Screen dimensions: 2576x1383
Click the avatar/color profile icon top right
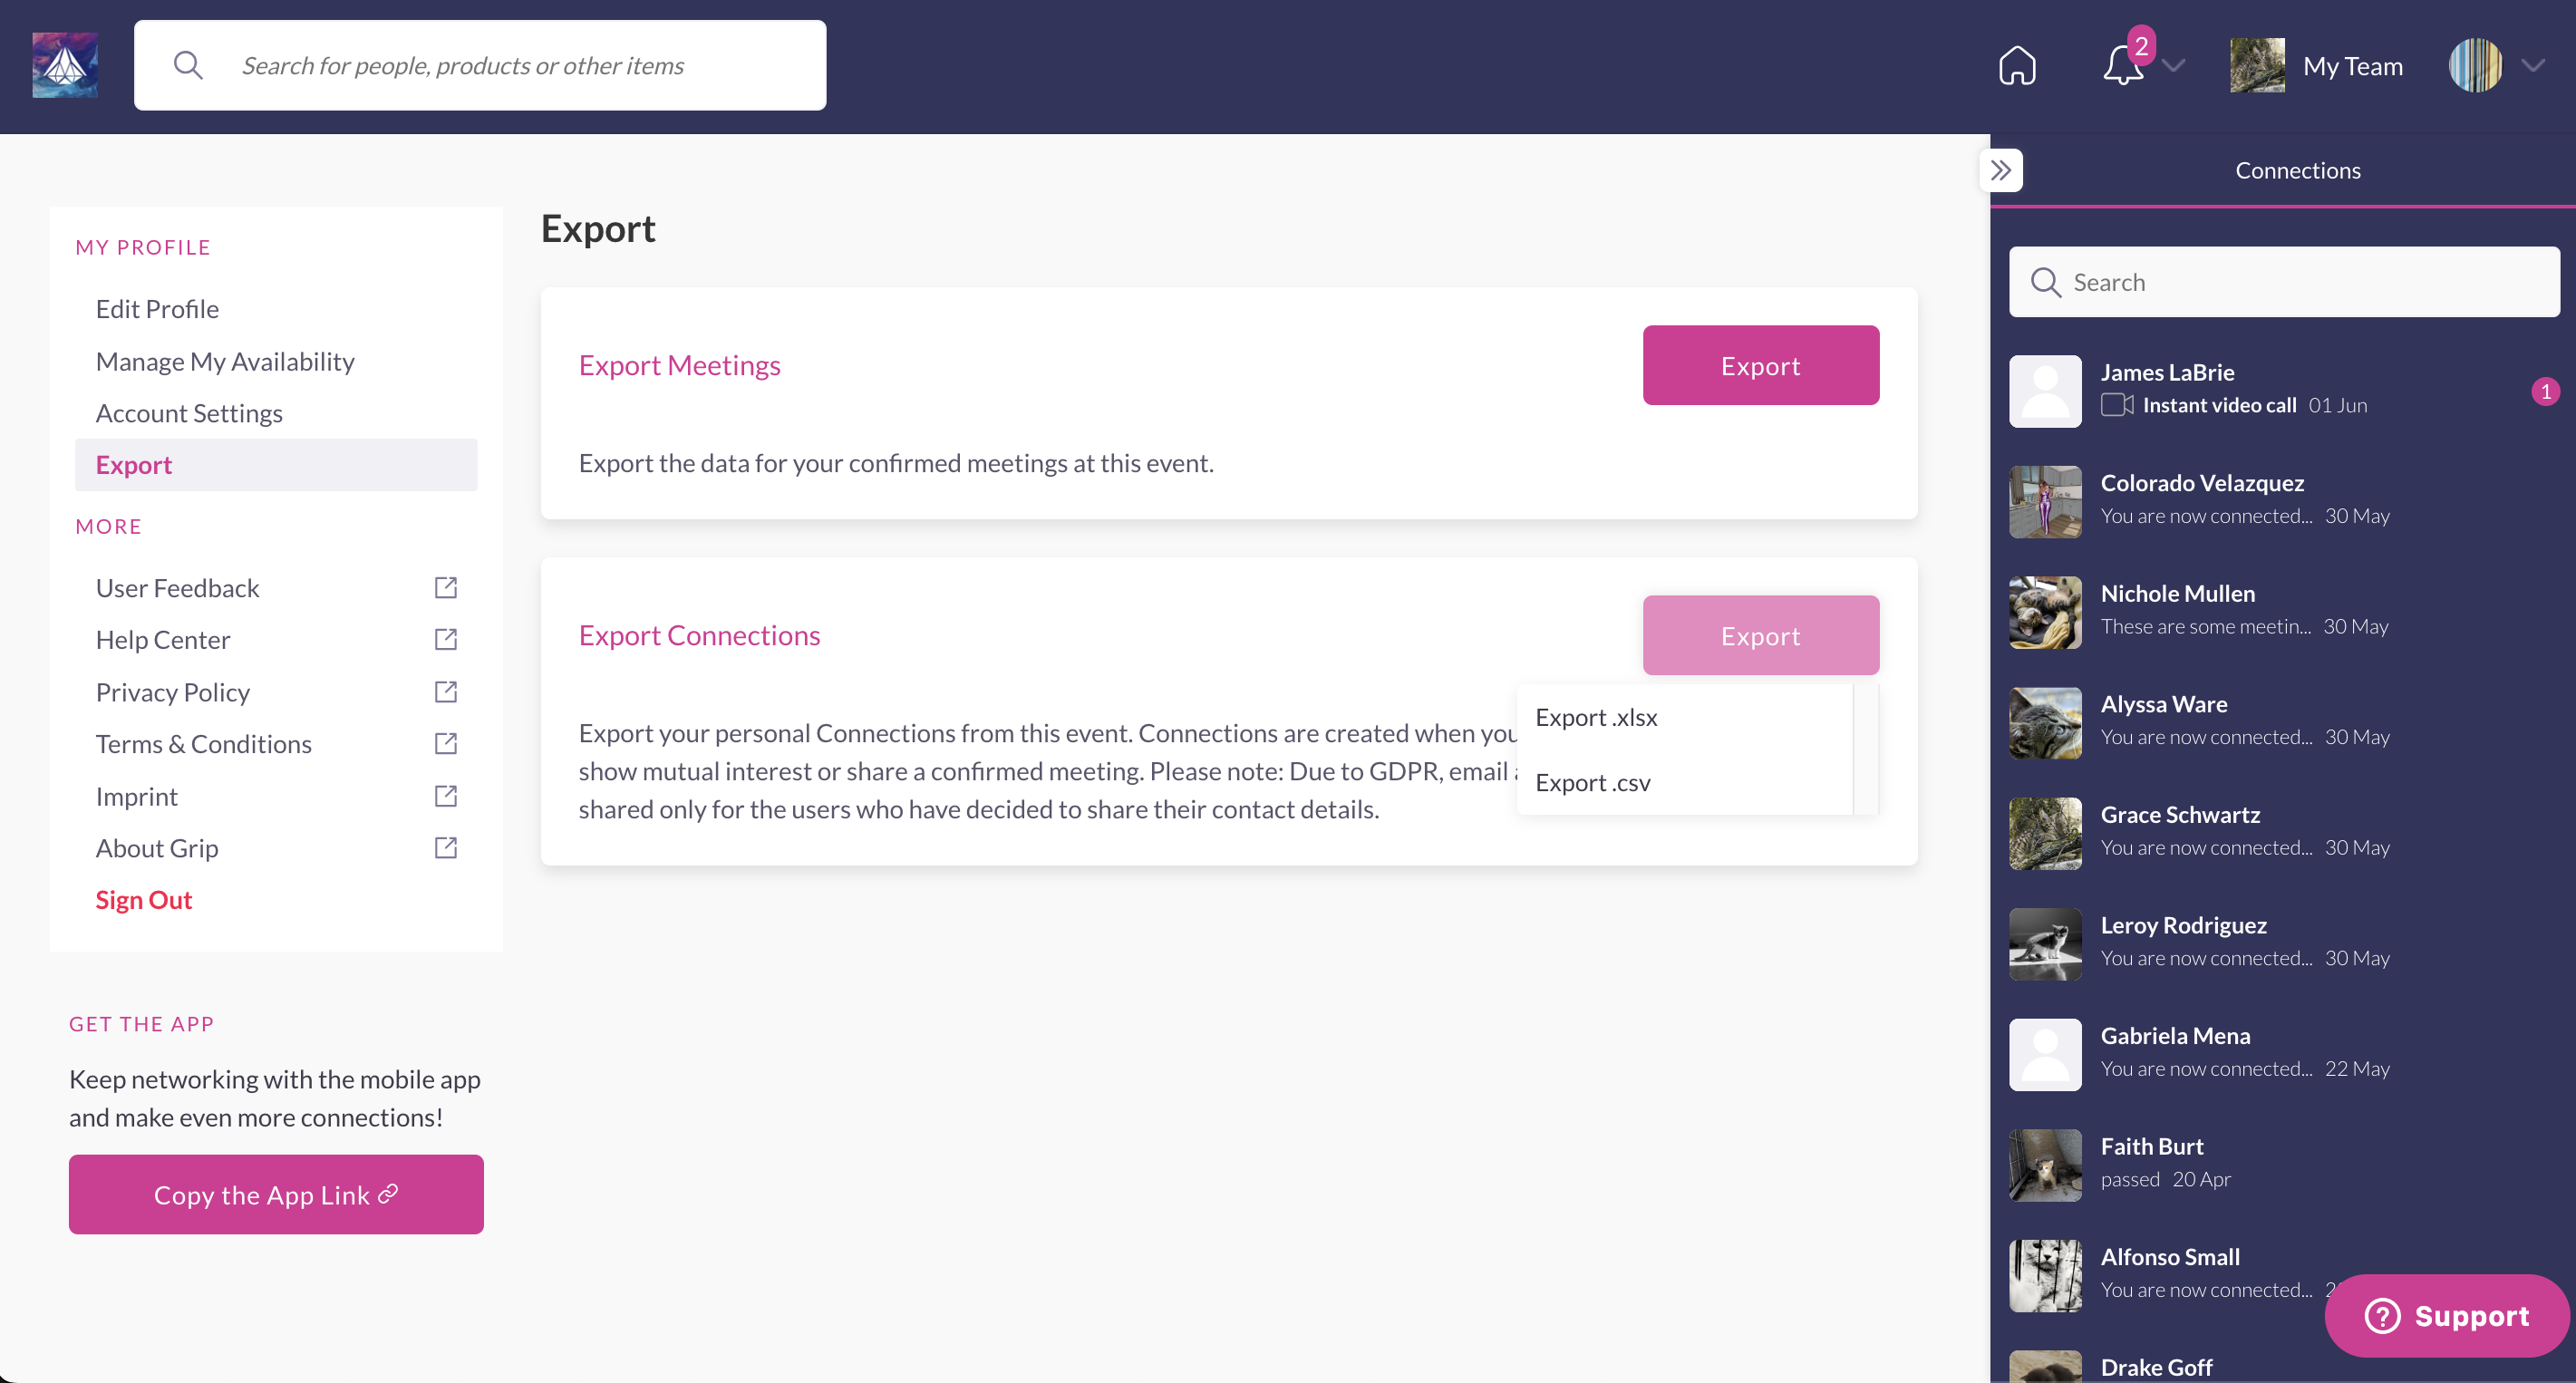[2474, 64]
